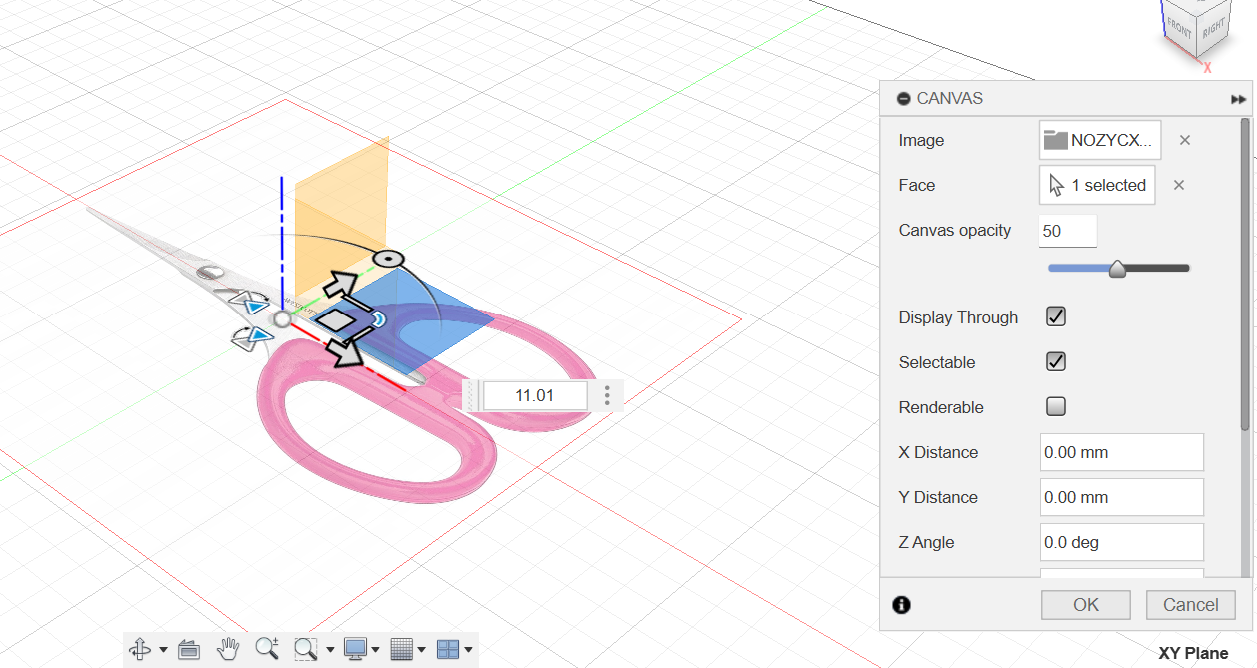Click the Grid and Snaps icon
The width and height of the screenshot is (1257, 668).
pos(400,650)
